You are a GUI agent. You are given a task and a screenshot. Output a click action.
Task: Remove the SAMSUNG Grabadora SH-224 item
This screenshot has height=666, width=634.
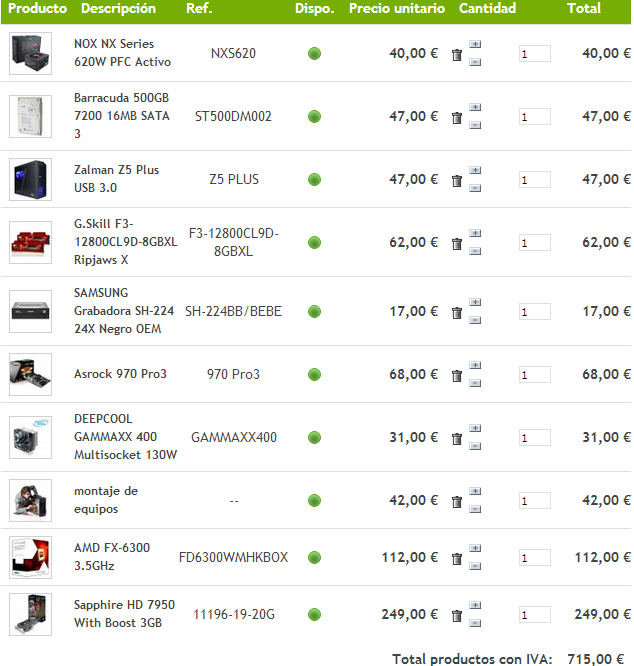(x=456, y=313)
